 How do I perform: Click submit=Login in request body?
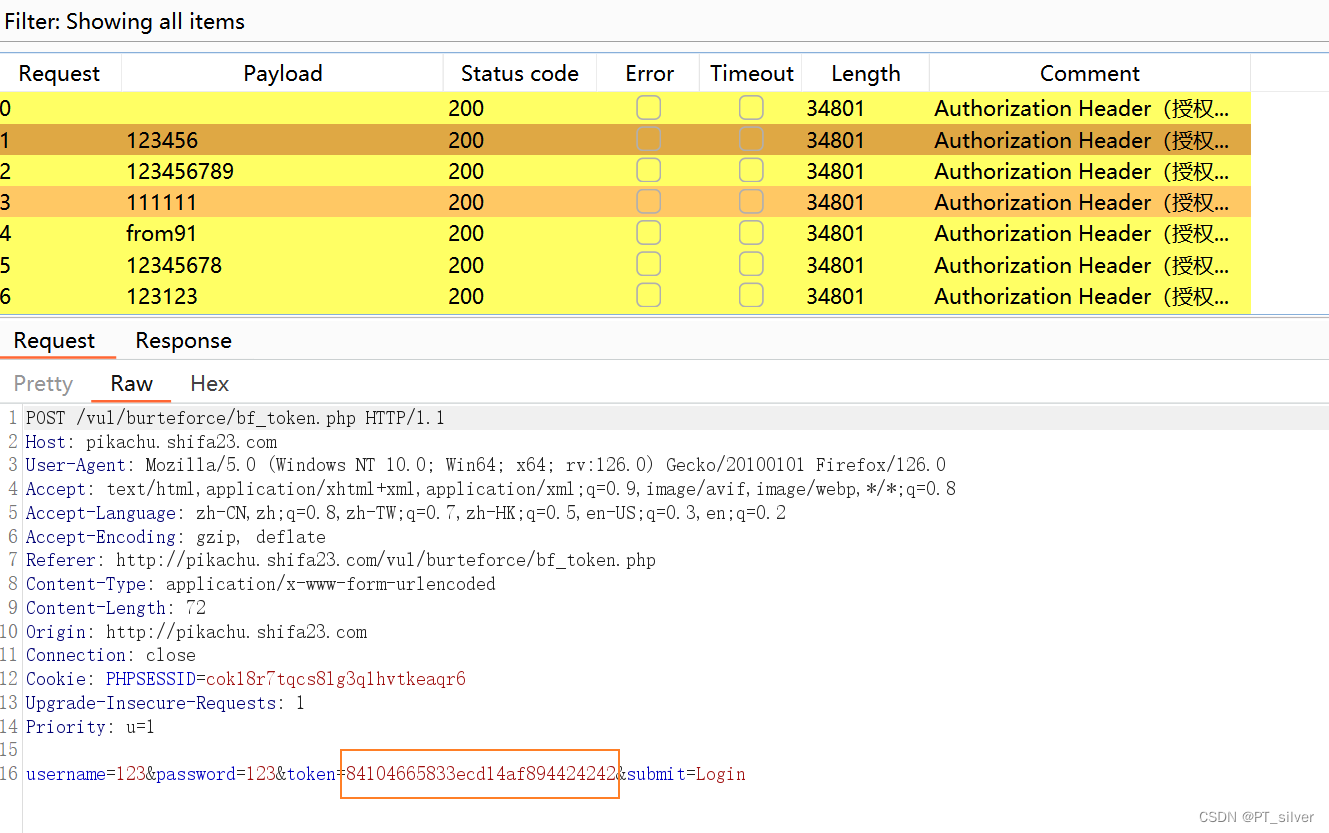[686, 774]
